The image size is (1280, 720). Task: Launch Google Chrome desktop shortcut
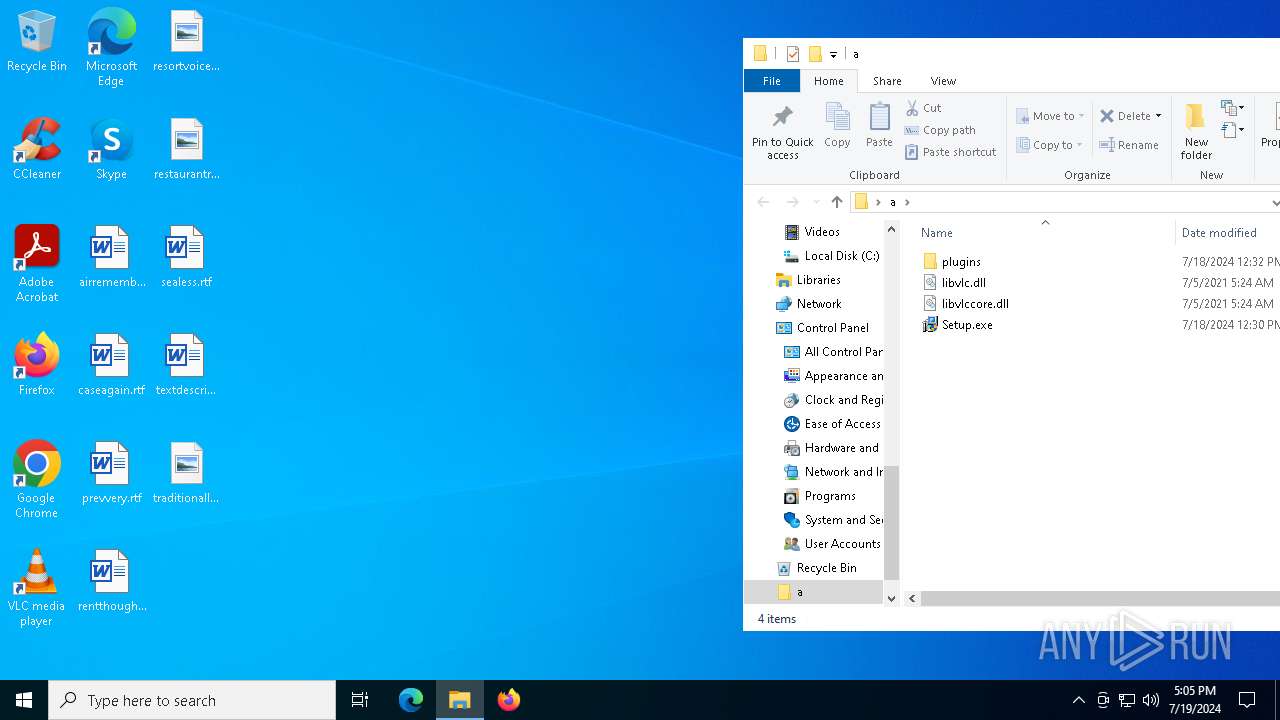pyautogui.click(x=37, y=479)
